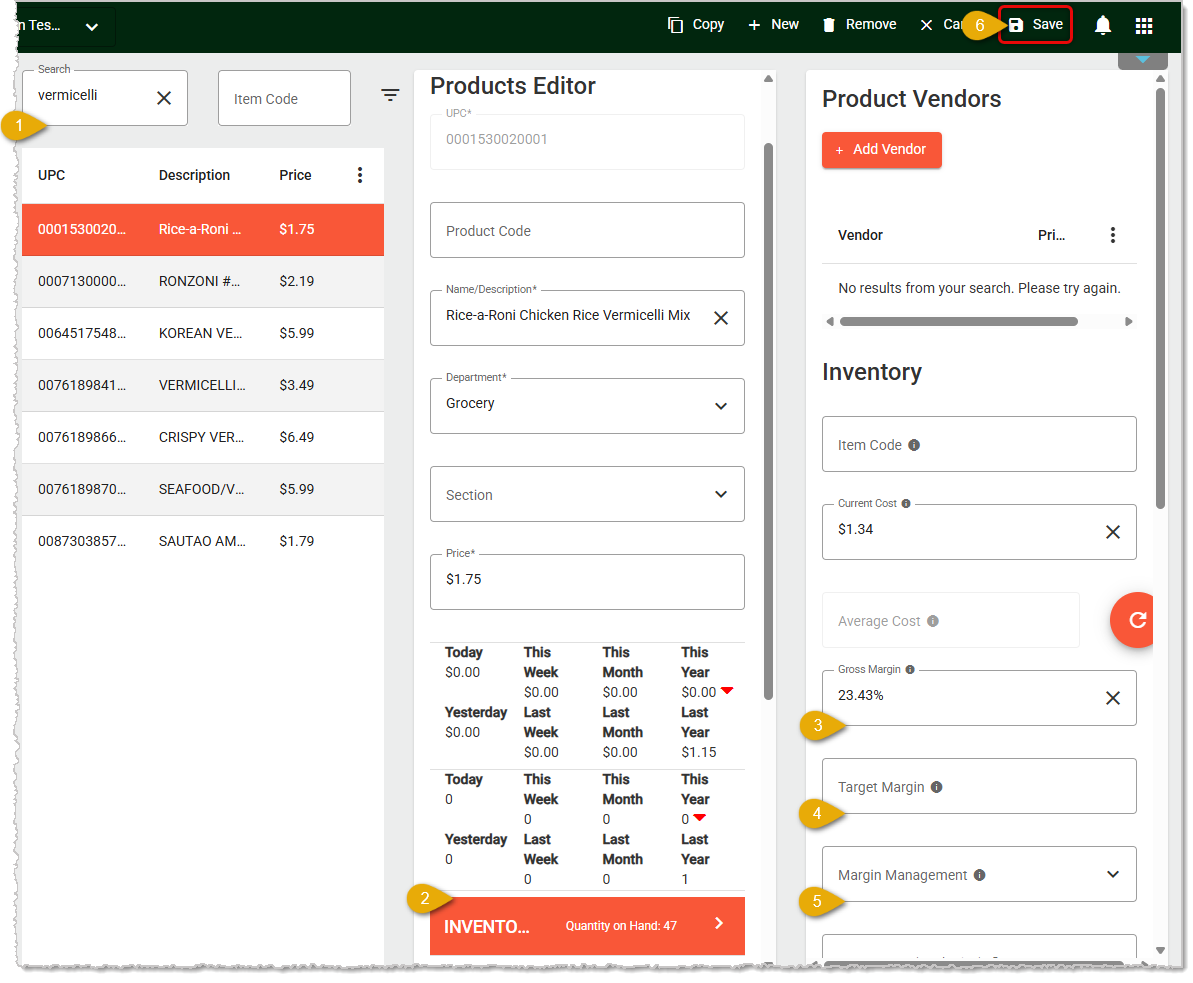The width and height of the screenshot is (1193, 983).
Task: Select the SEAFOOD/V... product row
Action: click(202, 489)
